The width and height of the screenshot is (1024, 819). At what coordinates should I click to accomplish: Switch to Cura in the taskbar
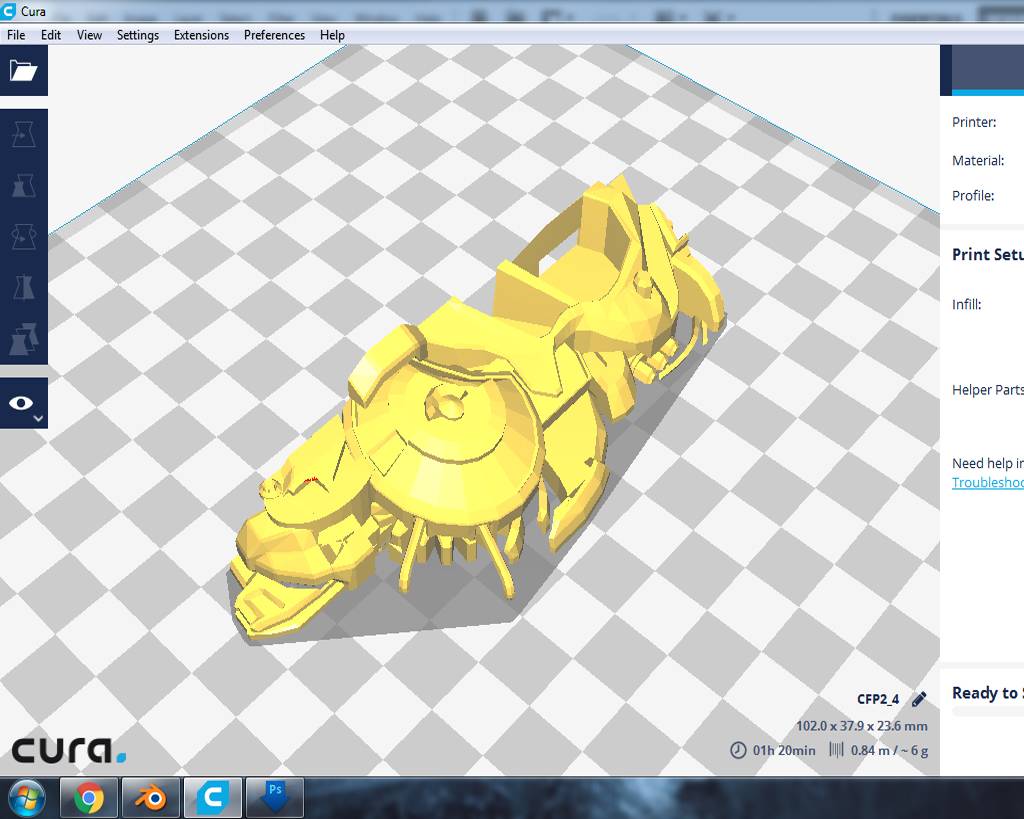tap(213, 797)
